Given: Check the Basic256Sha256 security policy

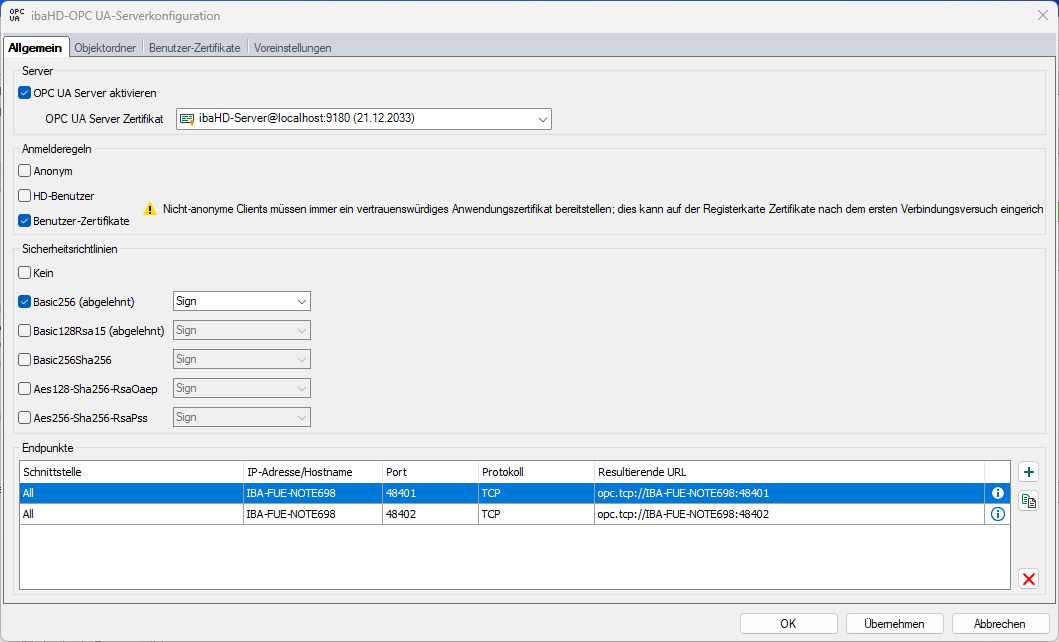Looking at the screenshot, I should click(x=25, y=359).
